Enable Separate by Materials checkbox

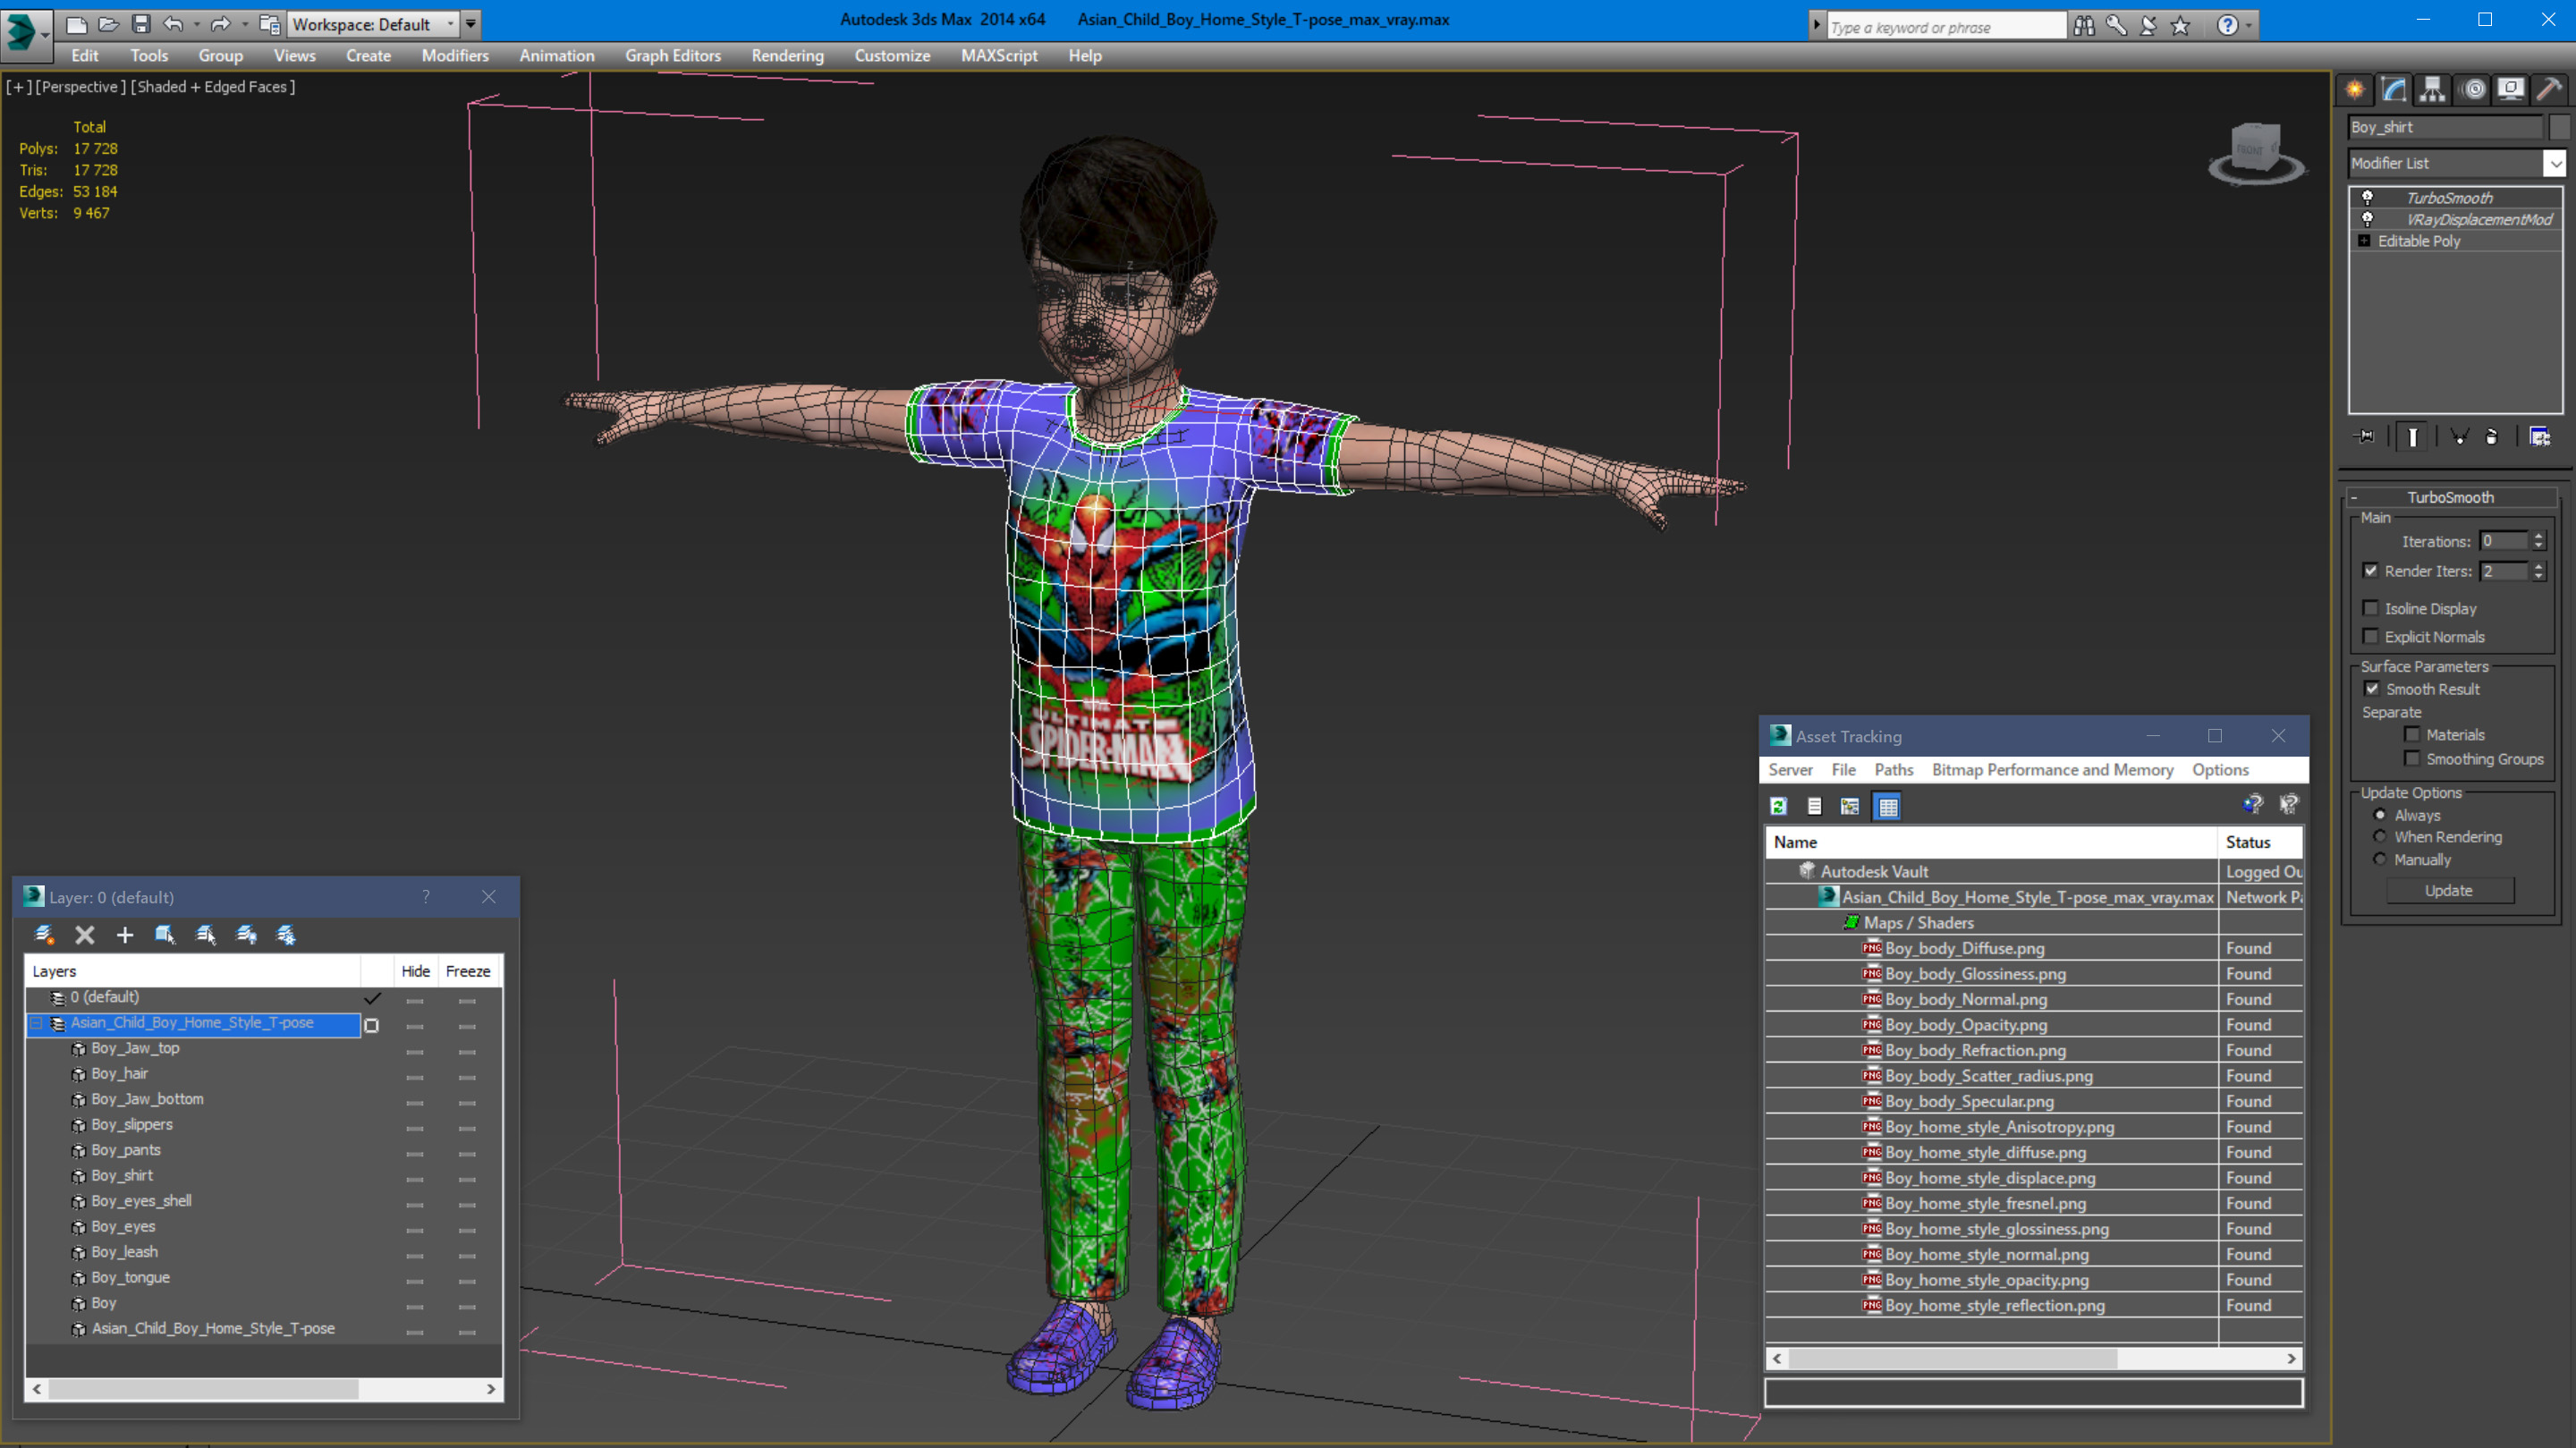[2412, 734]
